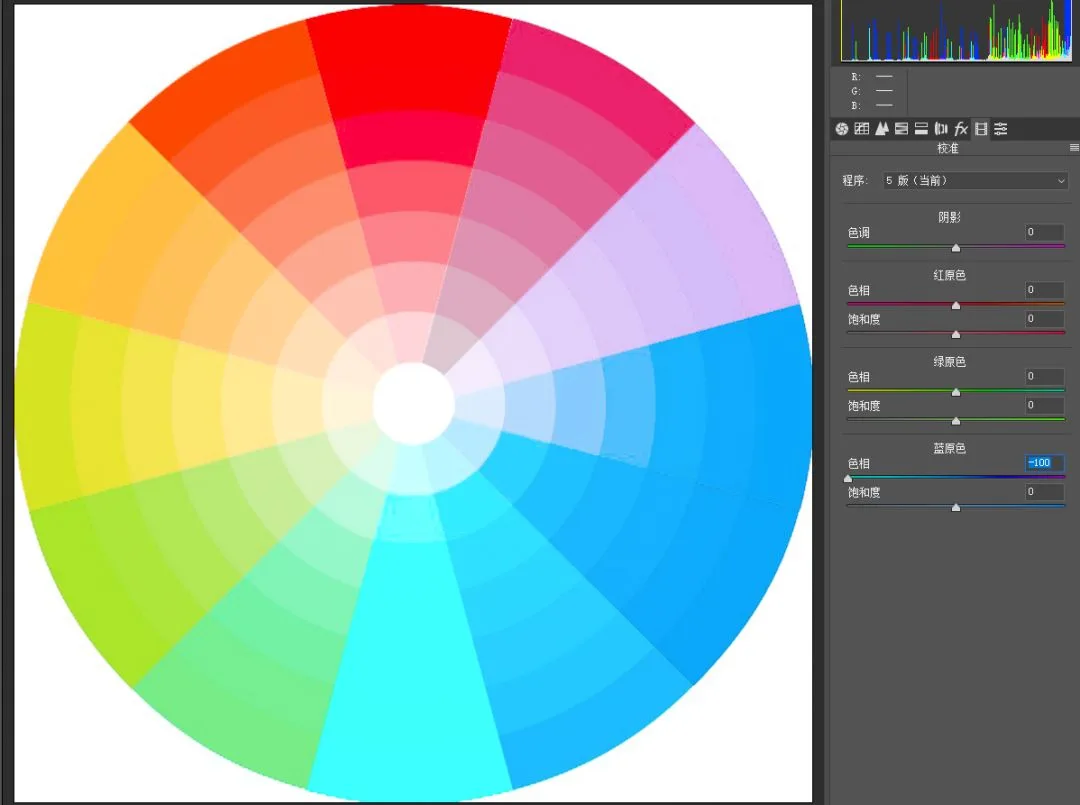Open the HSL adjustments panel icon
The height and width of the screenshot is (805, 1080).
(x=901, y=129)
